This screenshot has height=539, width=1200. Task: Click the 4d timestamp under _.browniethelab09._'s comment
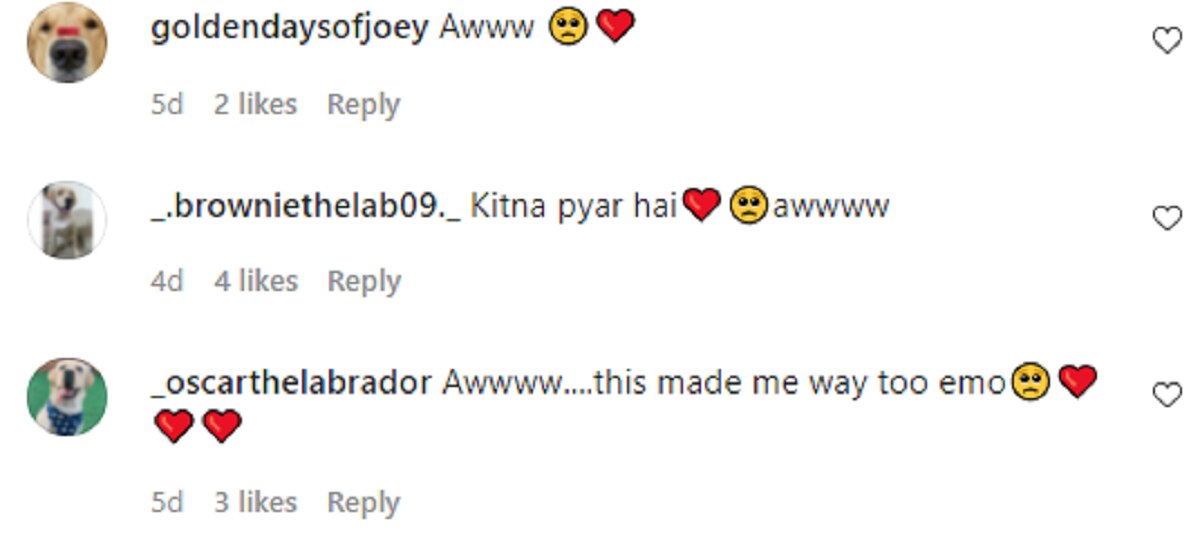[167, 282]
